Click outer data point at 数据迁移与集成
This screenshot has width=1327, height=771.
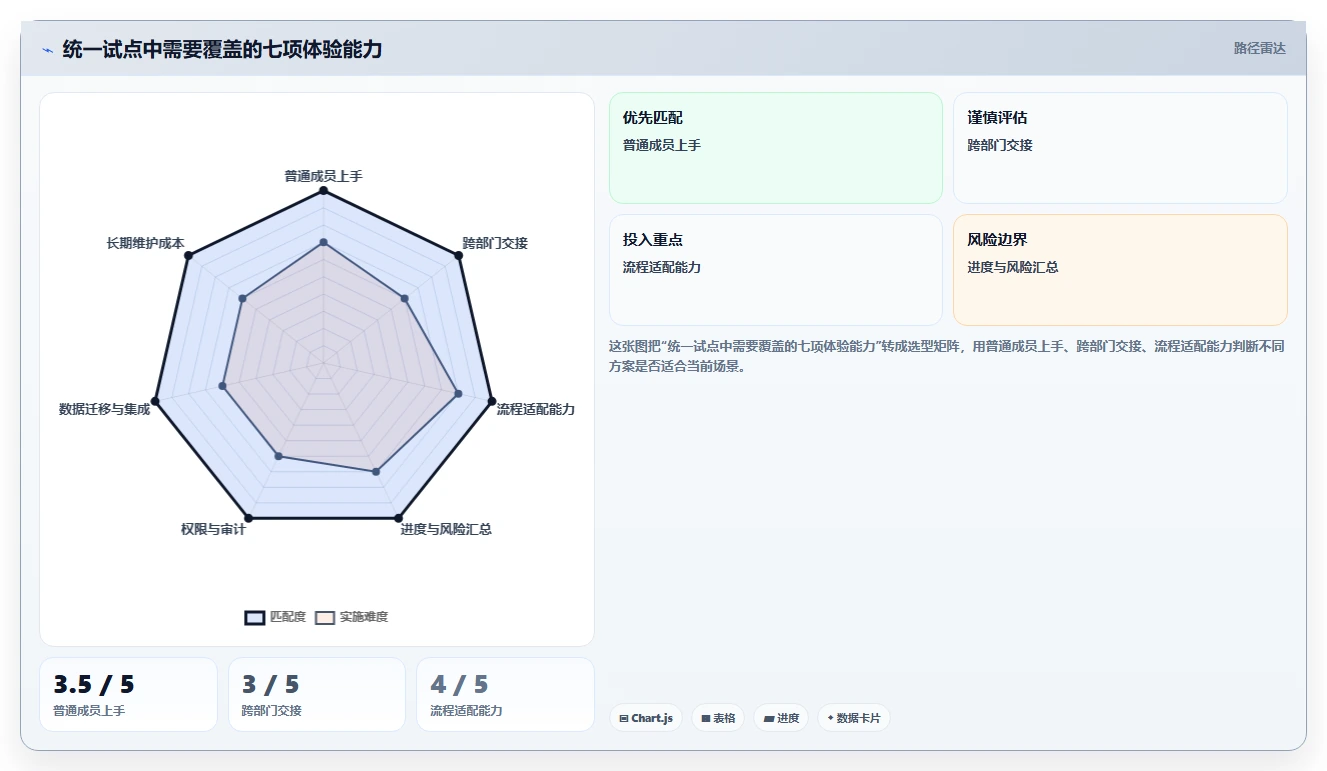[155, 401]
